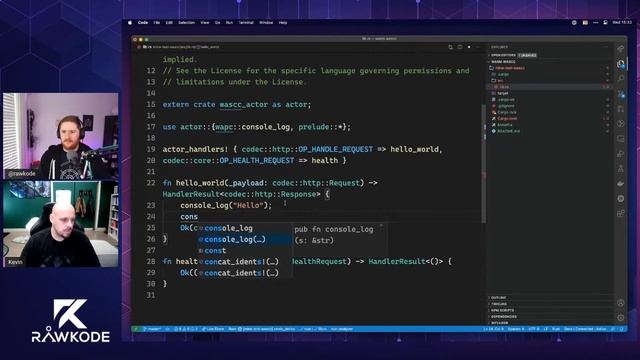Open the Terminal menu
The height and width of the screenshot is (360, 640).
pos(246,23)
